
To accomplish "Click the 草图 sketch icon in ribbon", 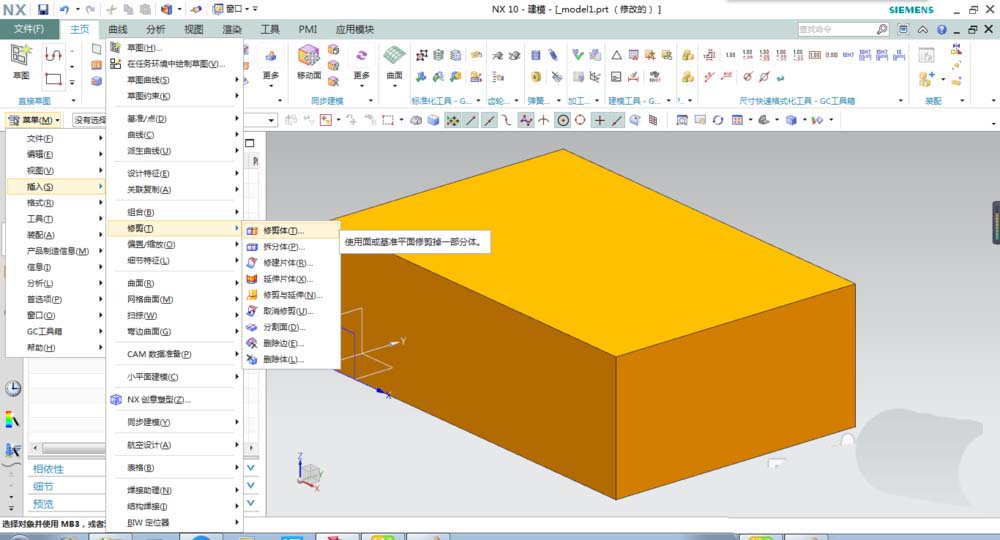I will click(x=21, y=55).
